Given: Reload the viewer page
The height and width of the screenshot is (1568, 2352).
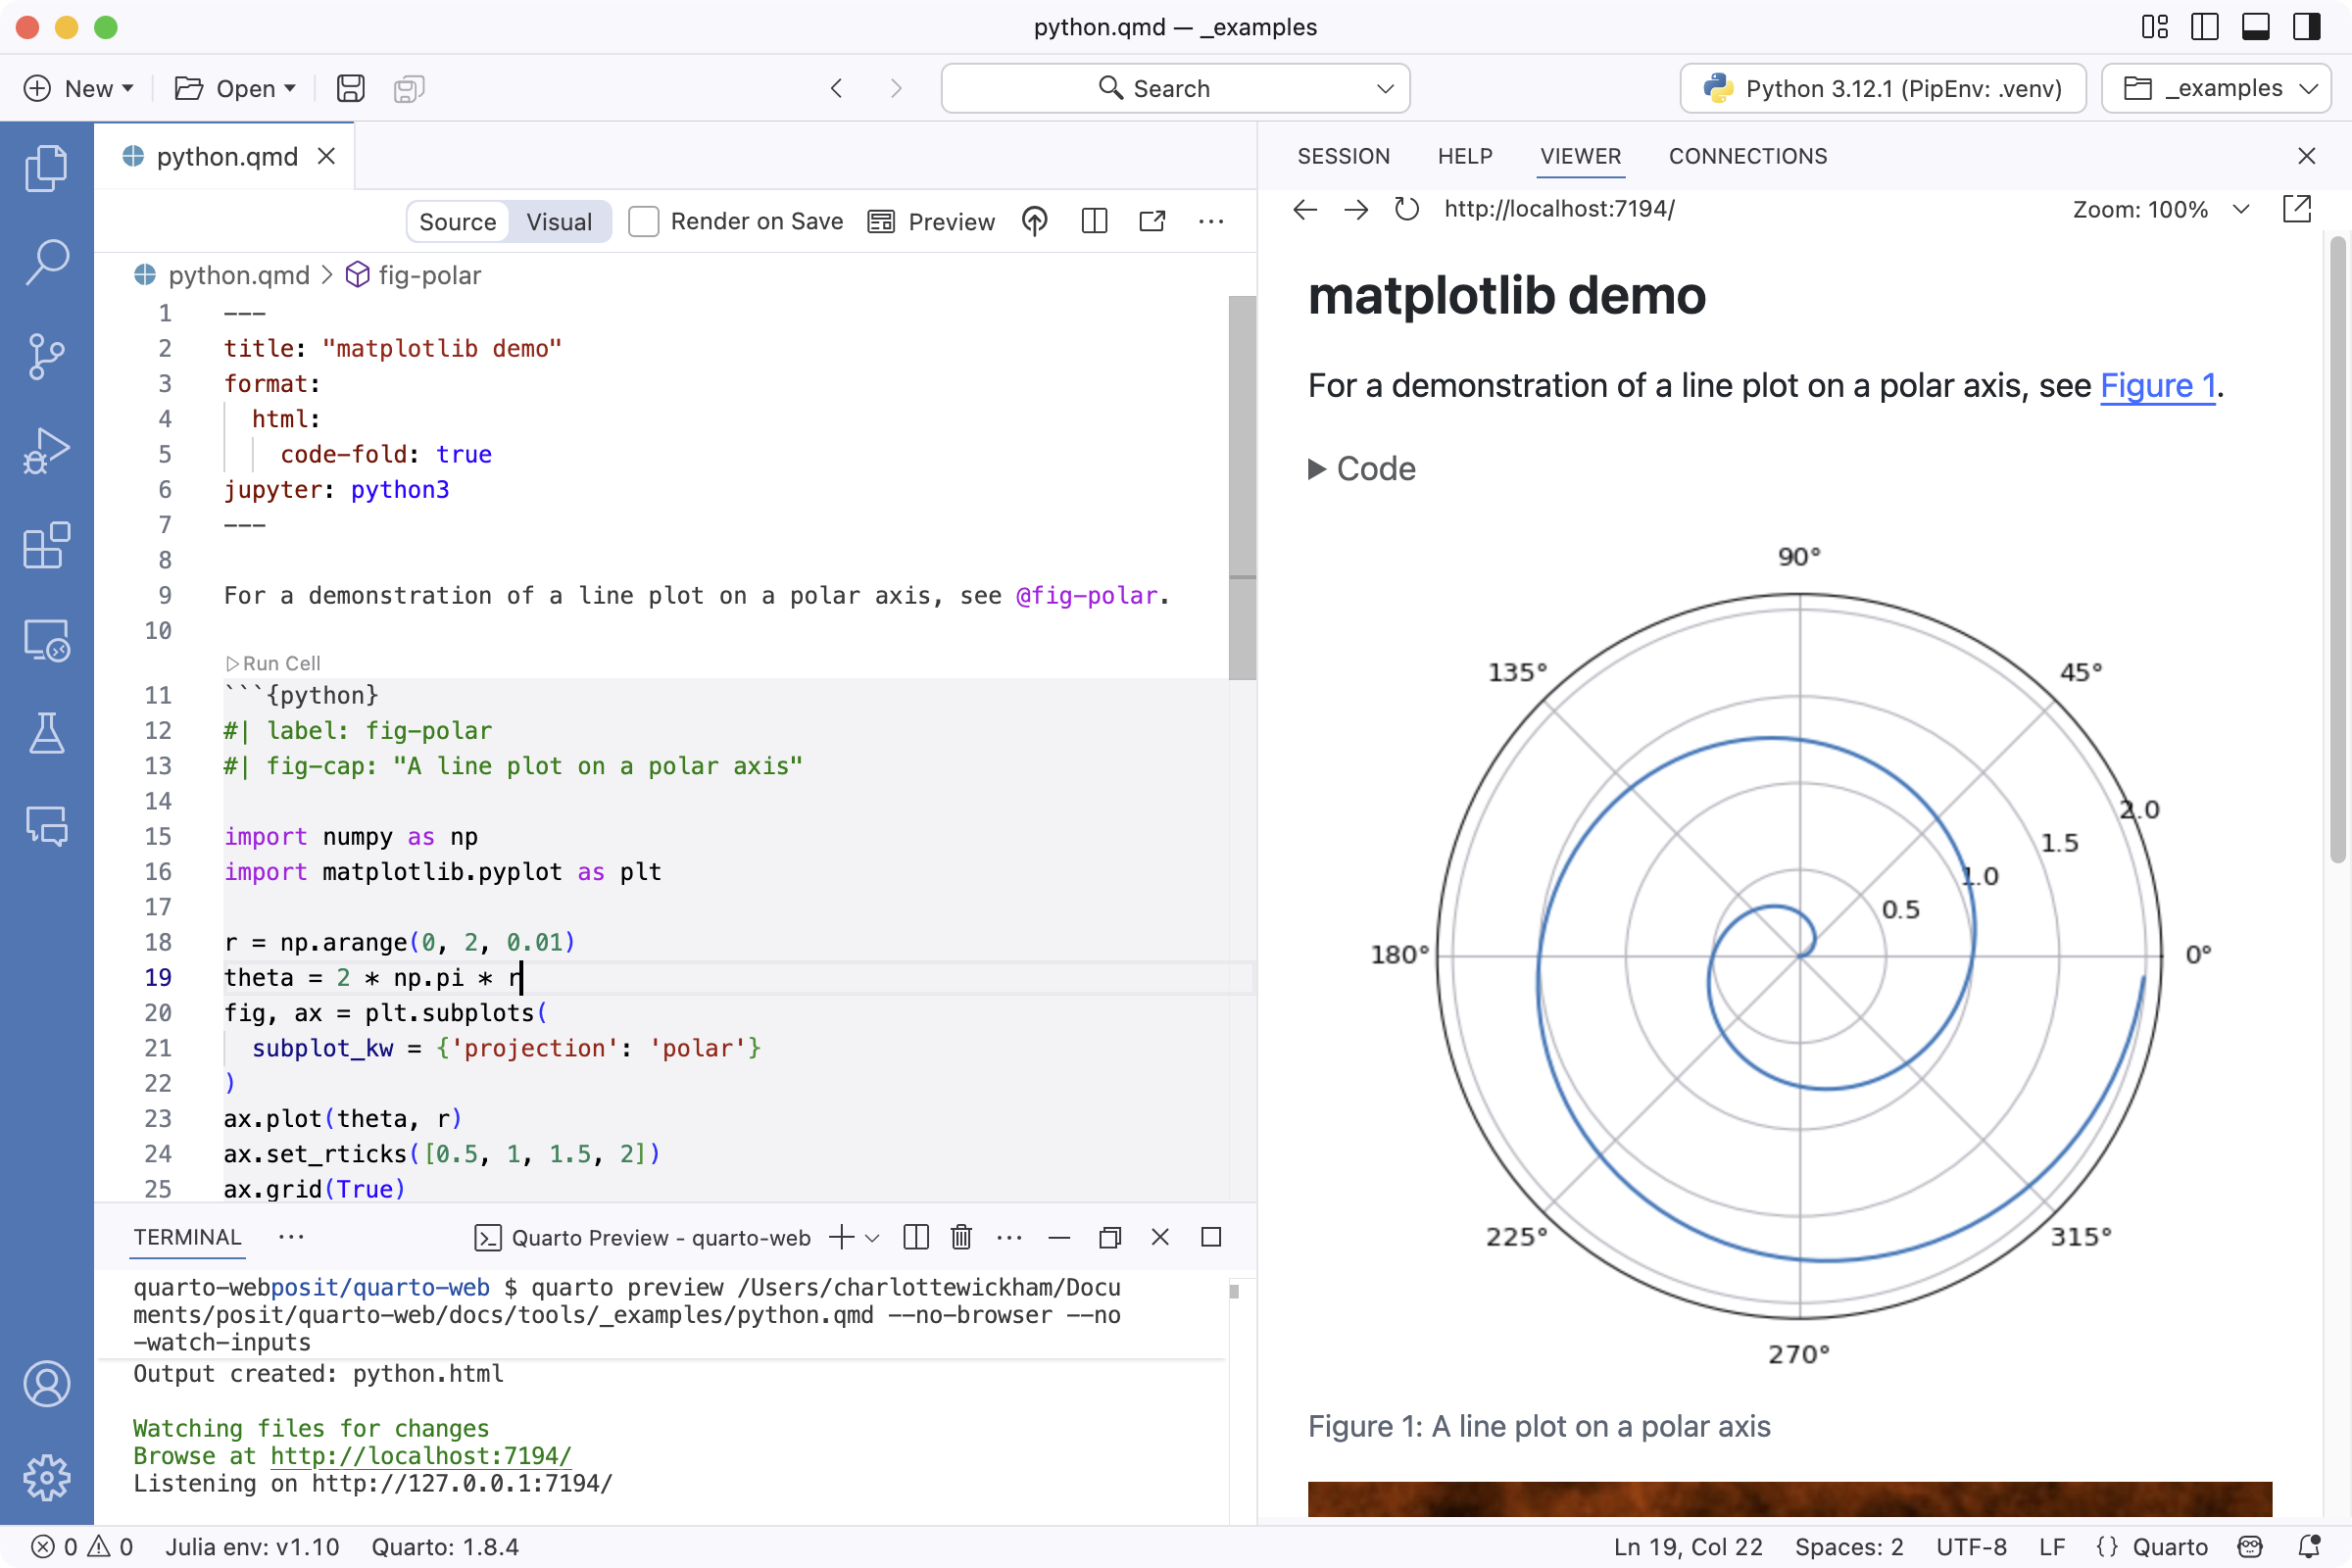Looking at the screenshot, I should [x=1406, y=209].
